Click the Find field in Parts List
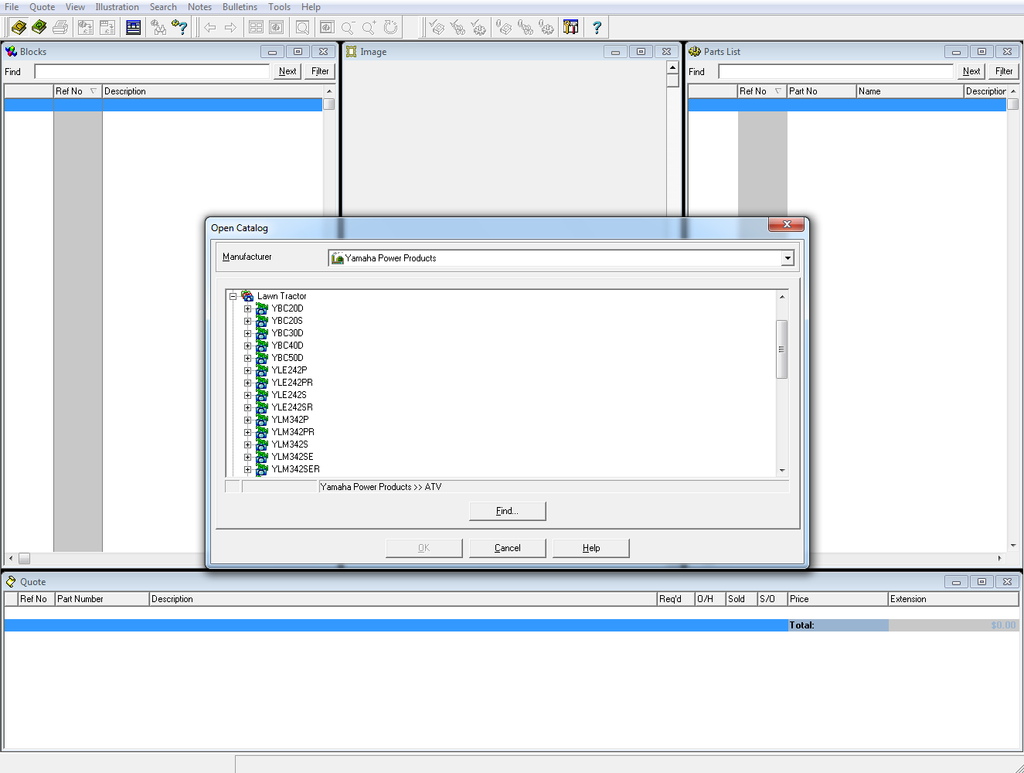This screenshot has height=773, width=1024. click(836, 72)
